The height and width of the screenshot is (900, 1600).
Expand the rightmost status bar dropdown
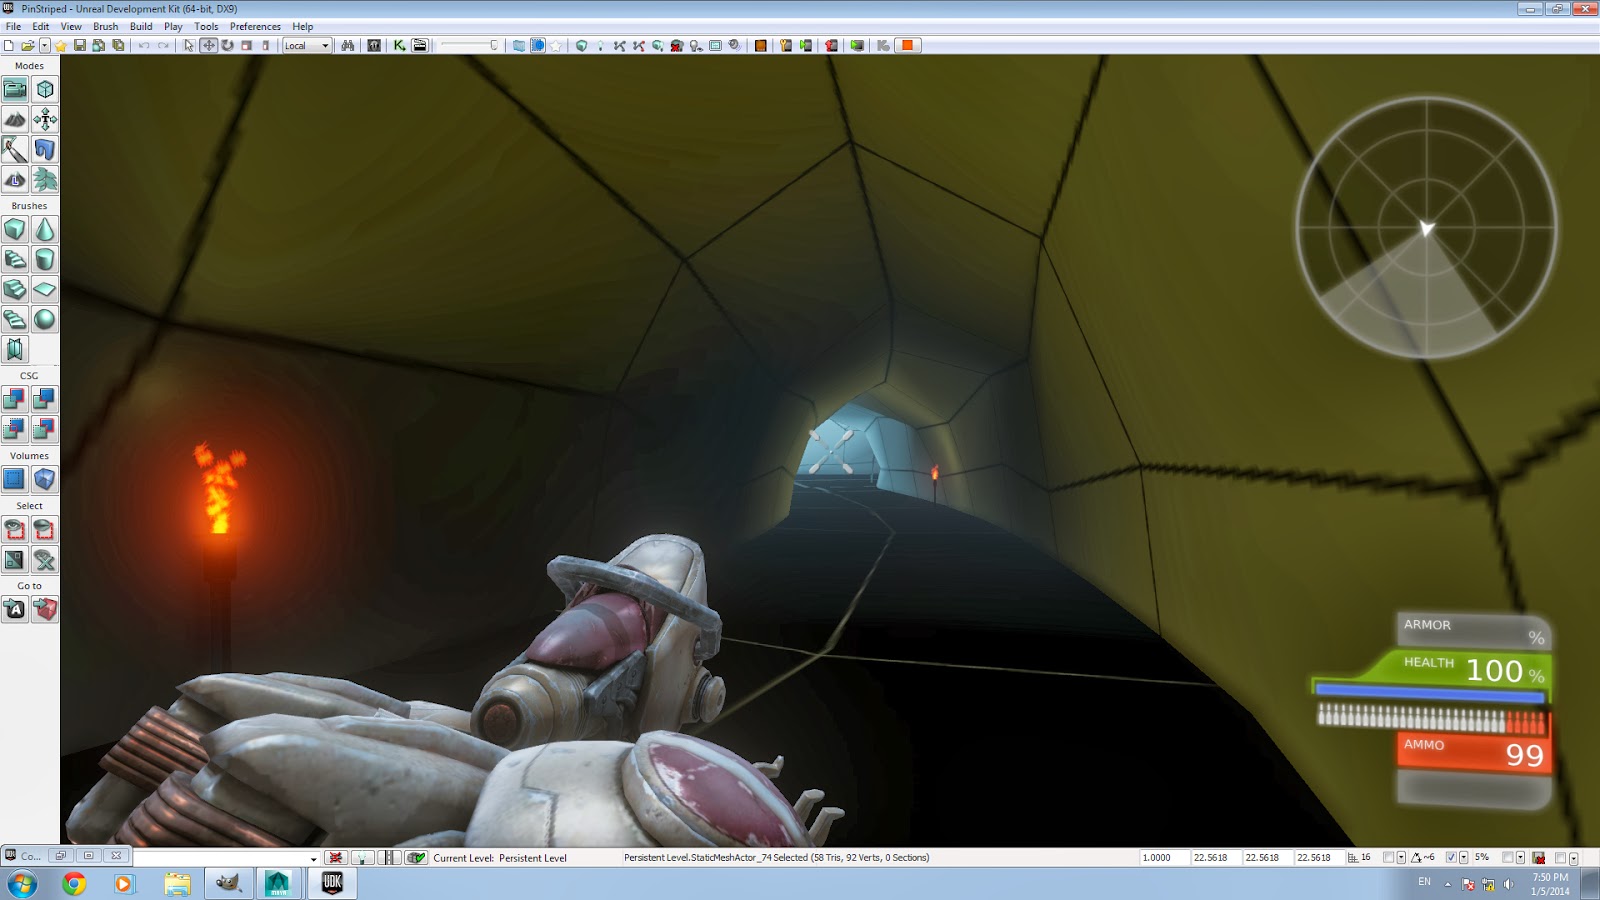(x=1573, y=858)
